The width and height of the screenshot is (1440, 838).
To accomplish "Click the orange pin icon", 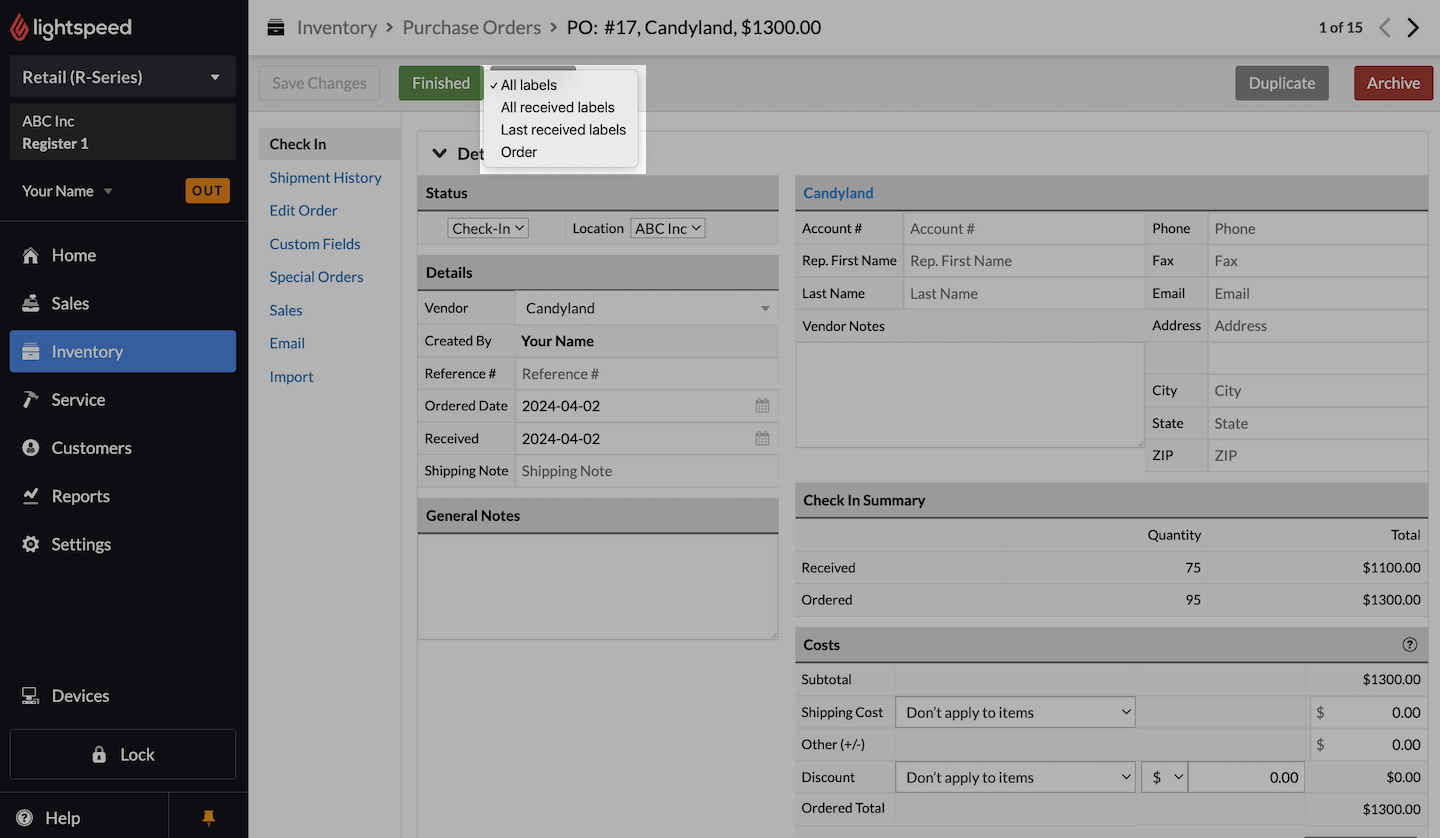I will coord(208,818).
